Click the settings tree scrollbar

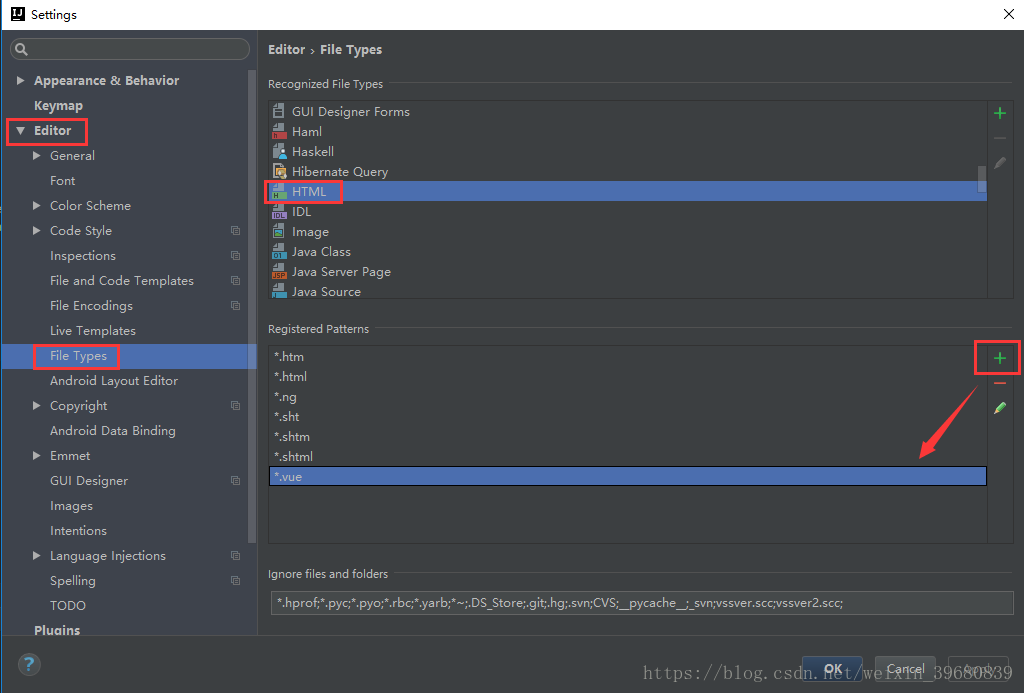(252, 307)
